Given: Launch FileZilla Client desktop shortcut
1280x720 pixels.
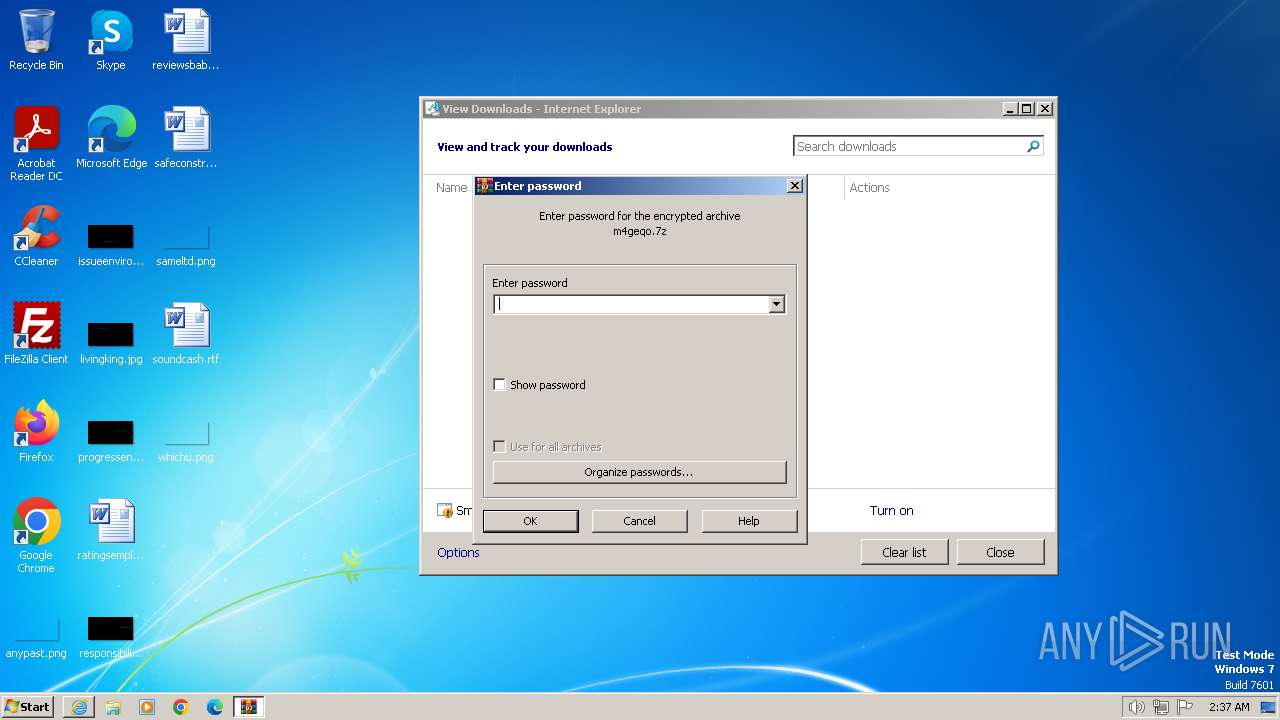Looking at the screenshot, I should tap(36, 334).
